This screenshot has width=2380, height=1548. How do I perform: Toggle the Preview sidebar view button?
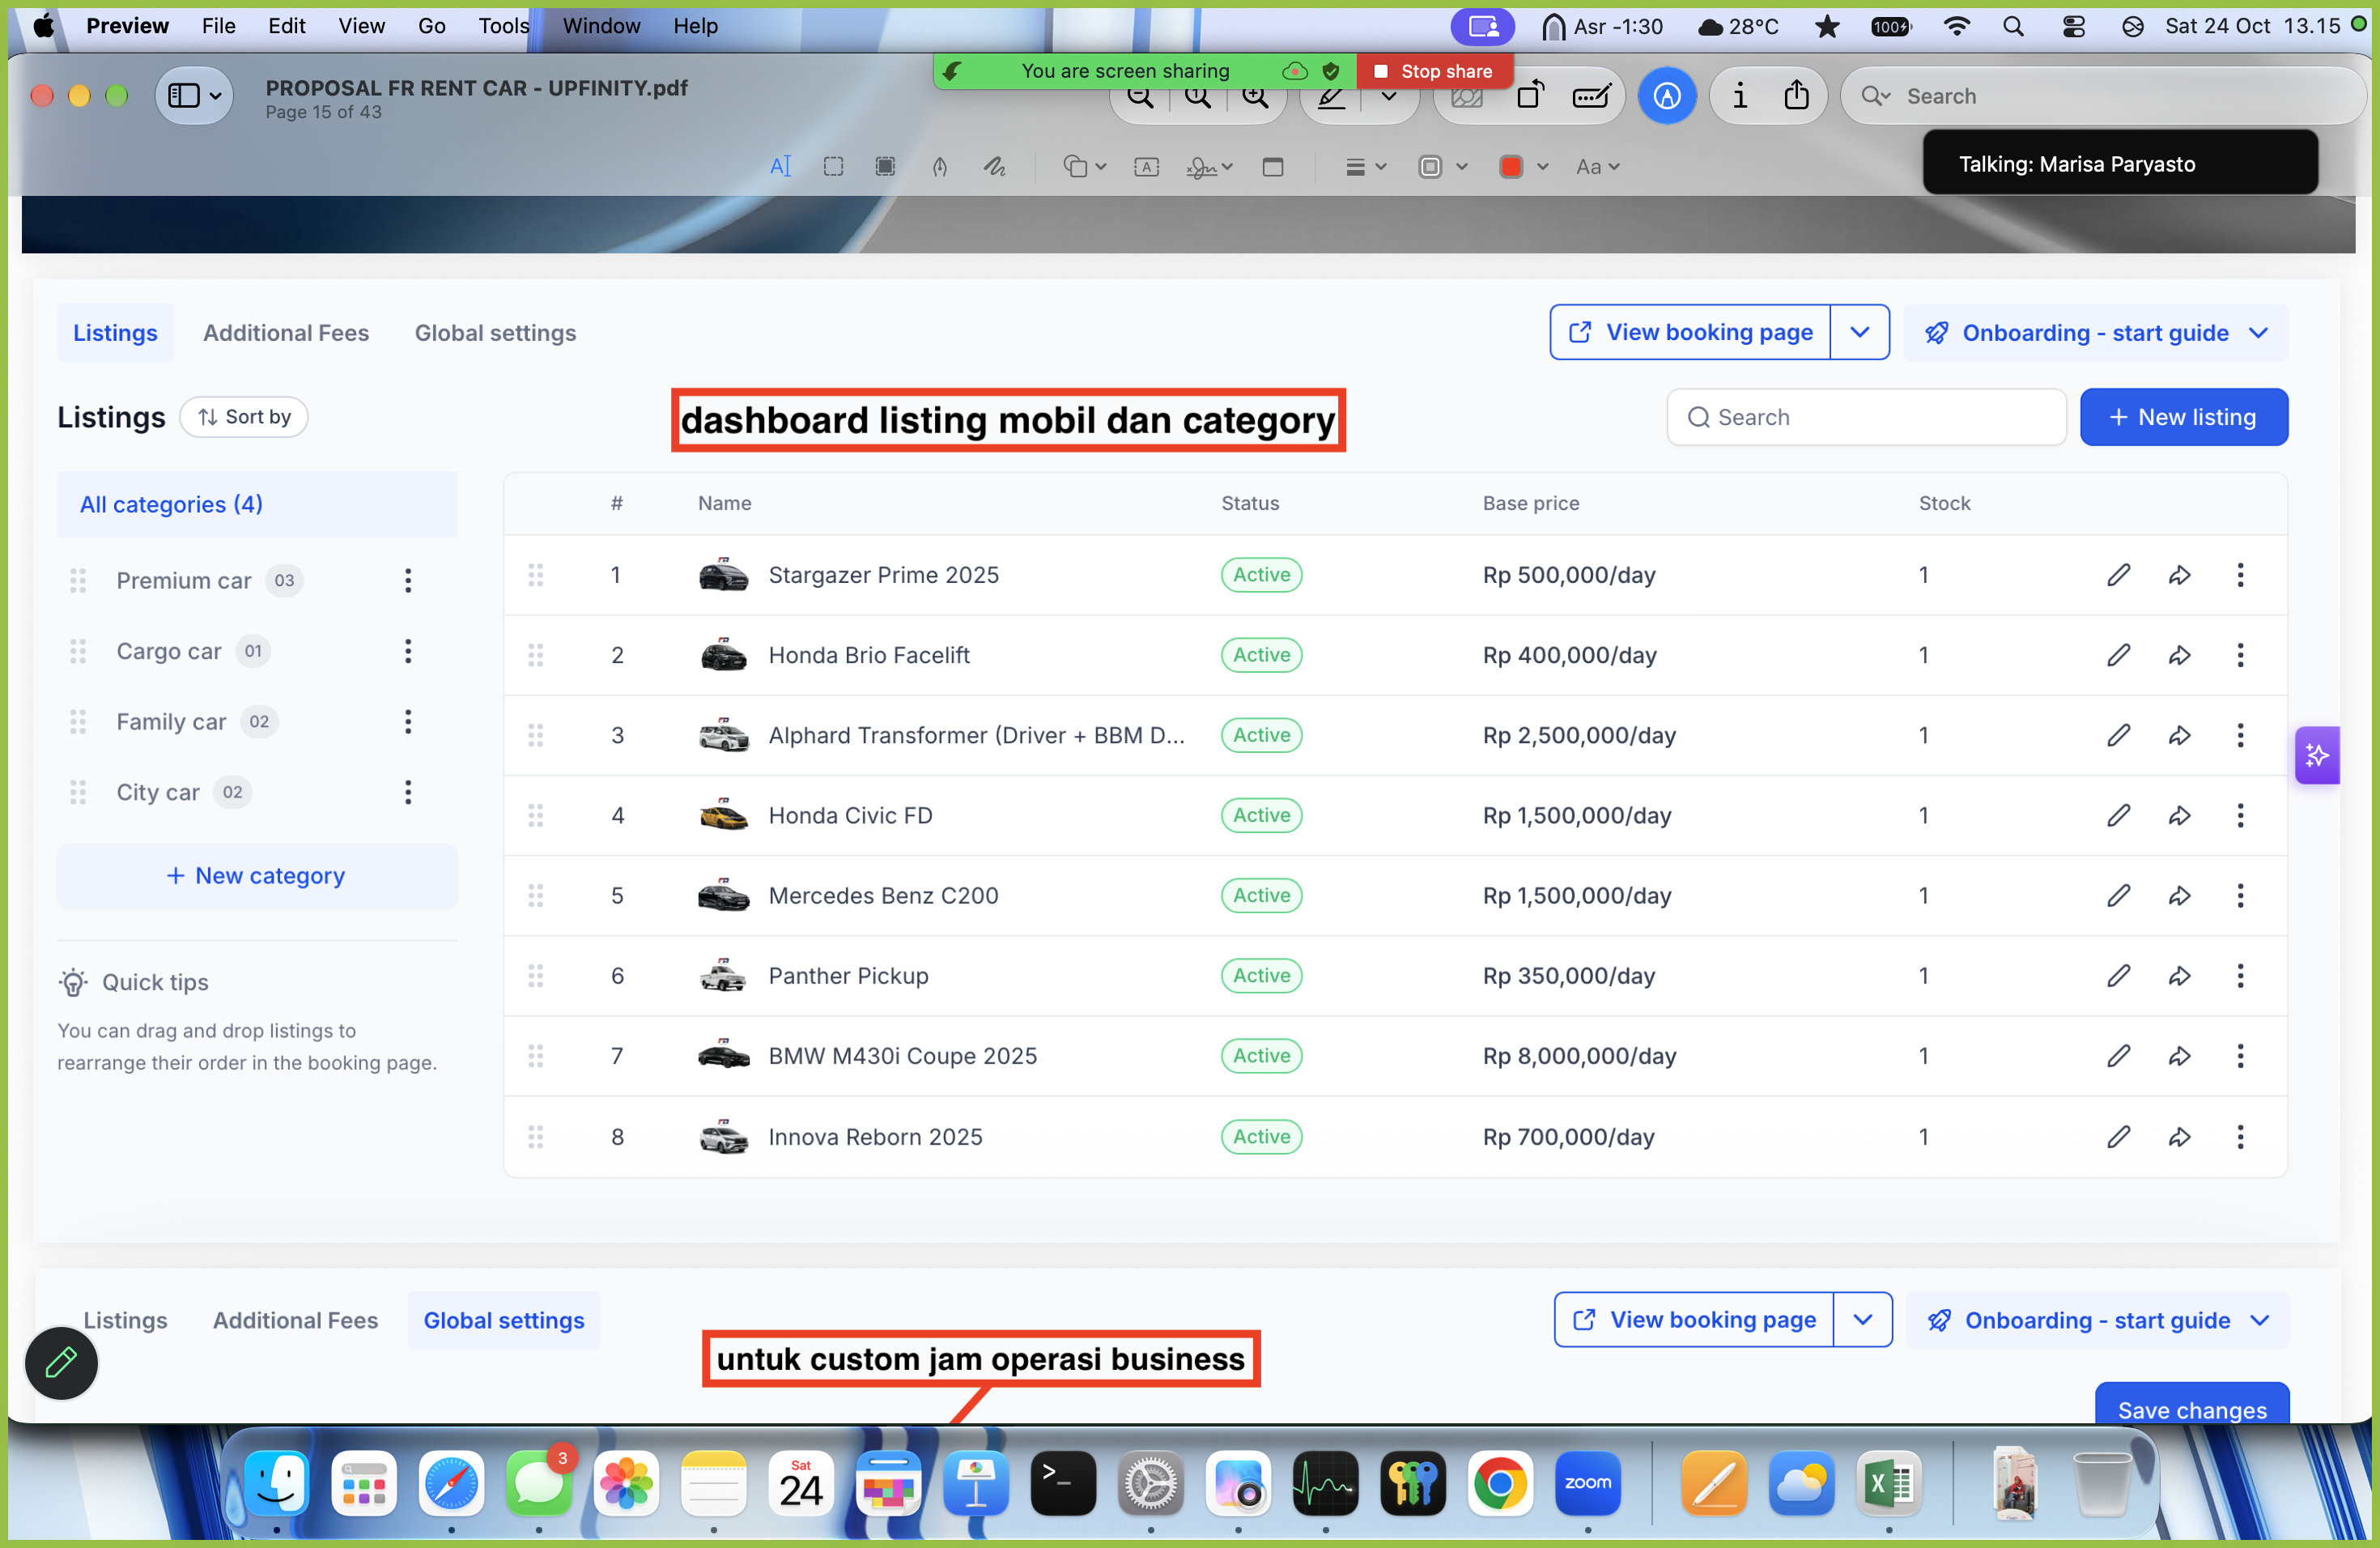pos(183,96)
